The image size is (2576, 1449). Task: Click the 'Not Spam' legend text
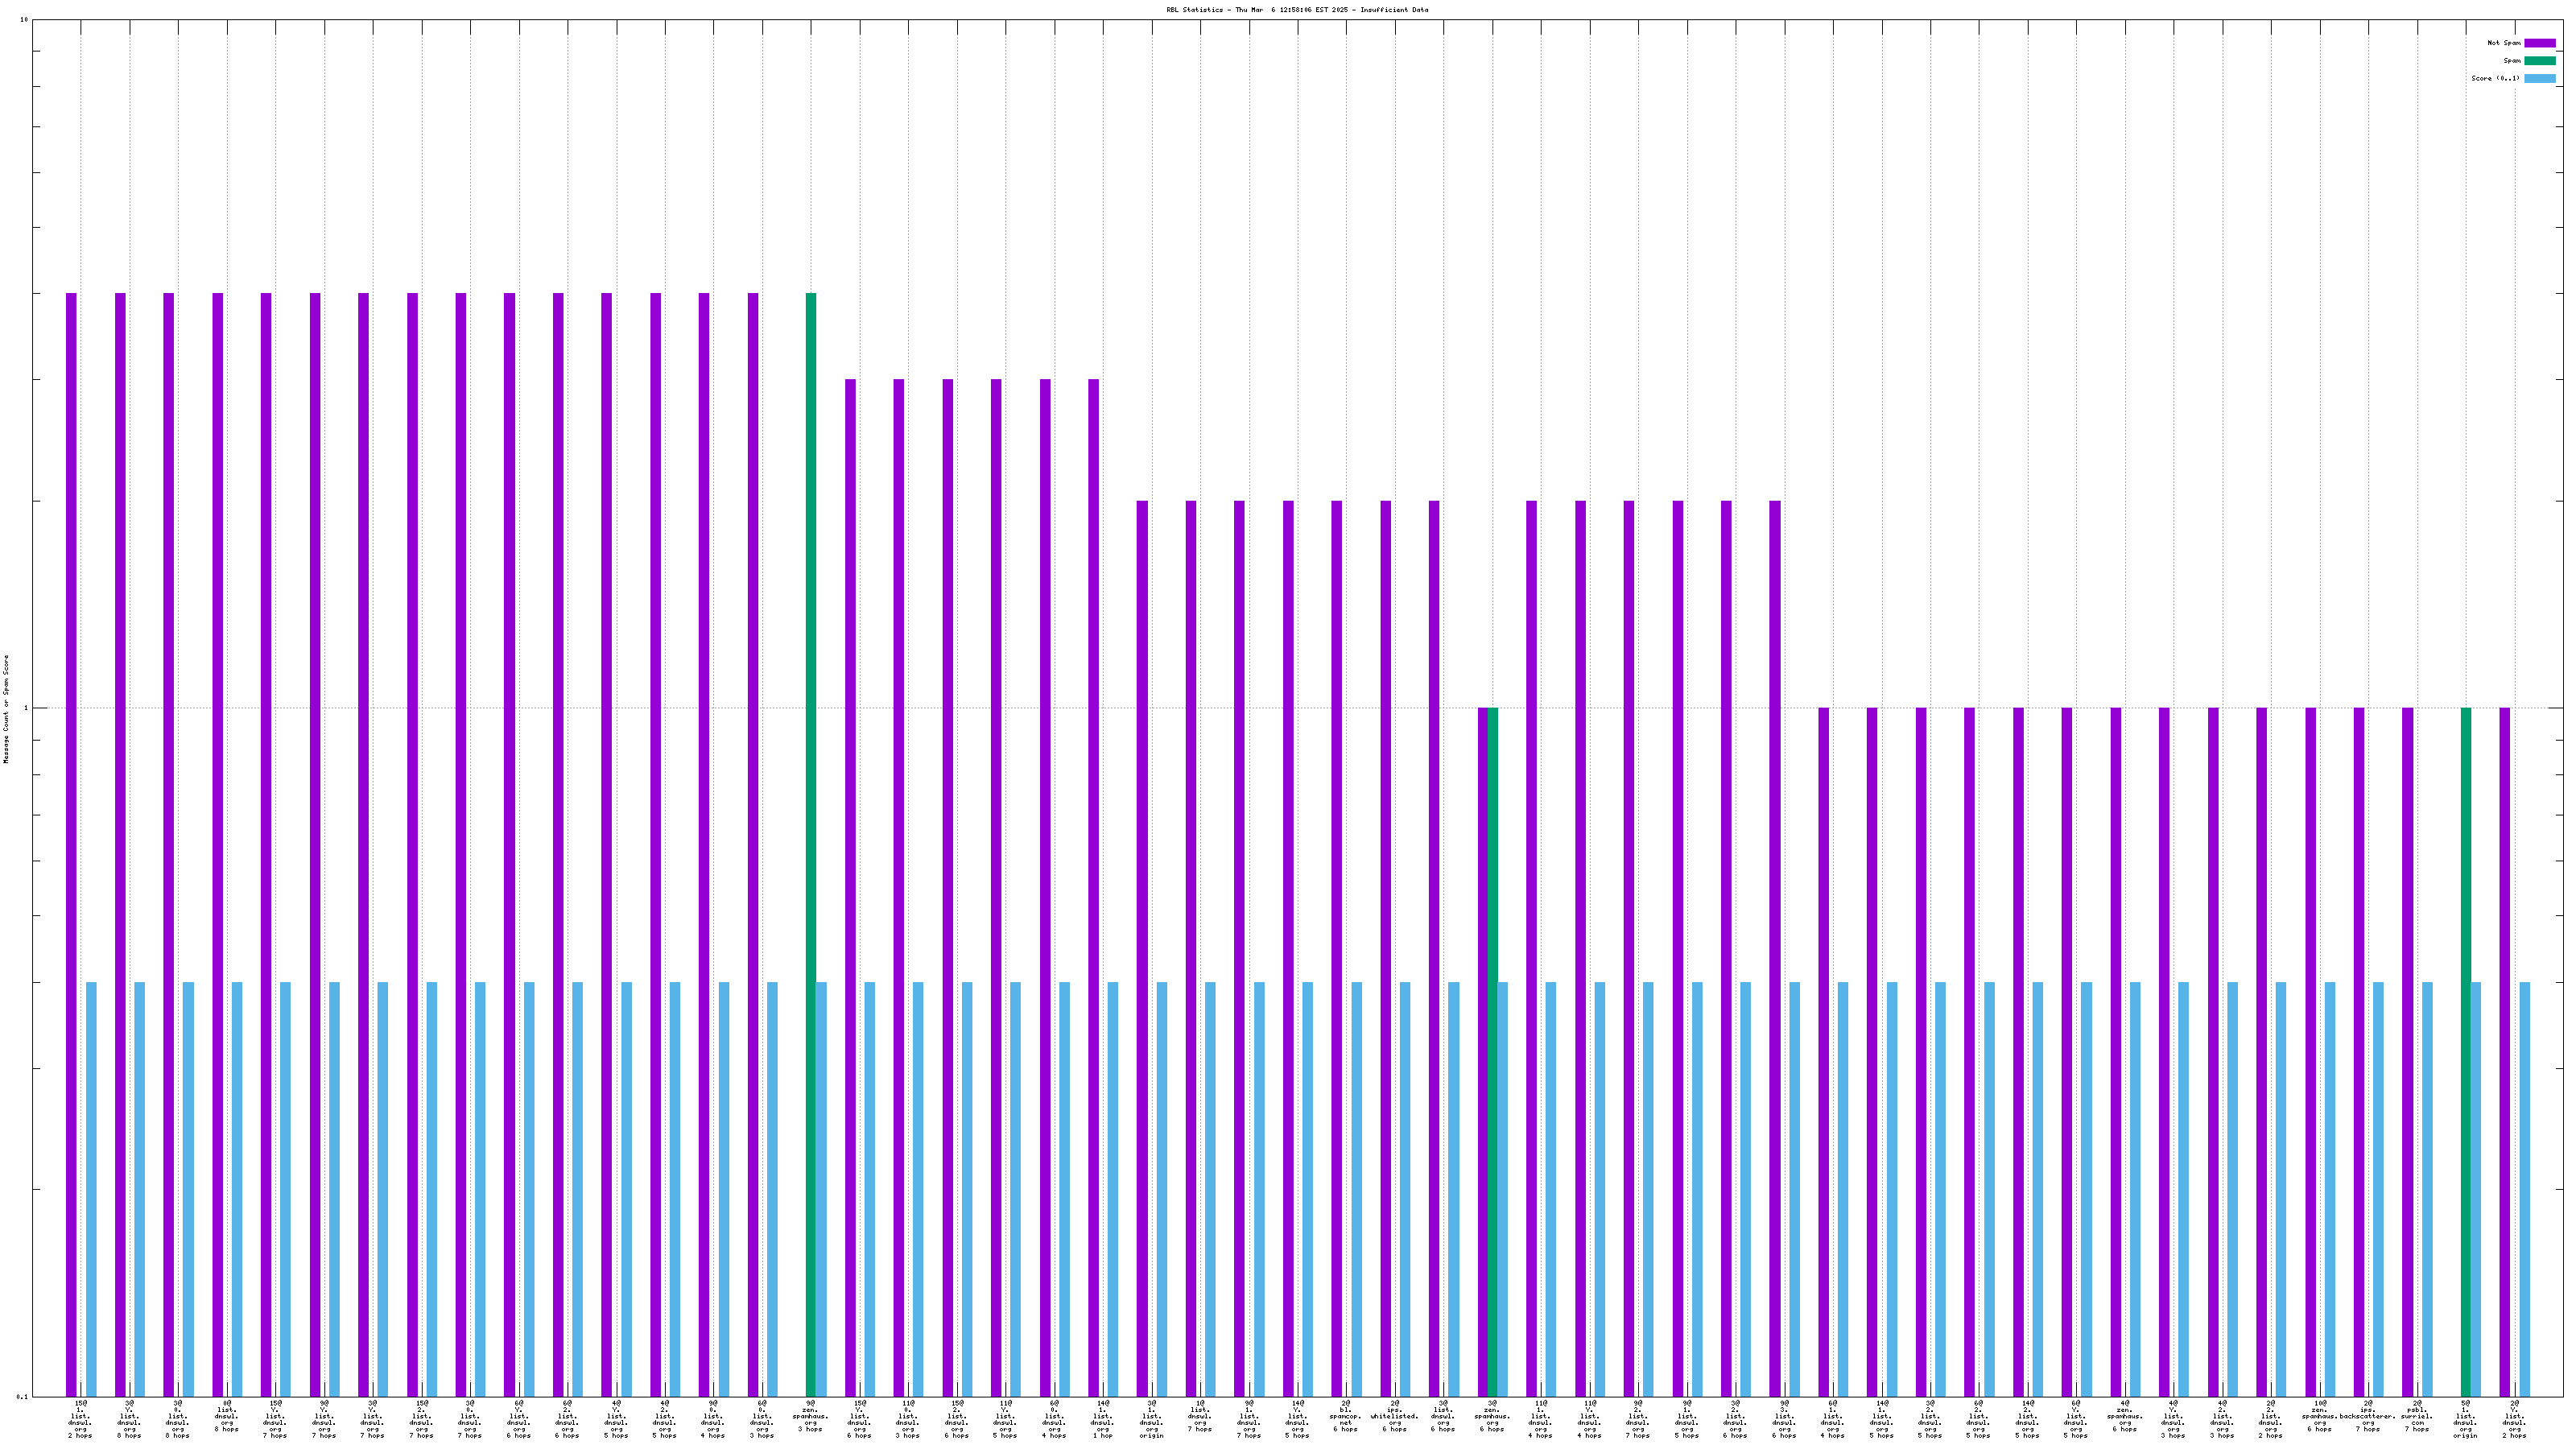click(x=2504, y=43)
